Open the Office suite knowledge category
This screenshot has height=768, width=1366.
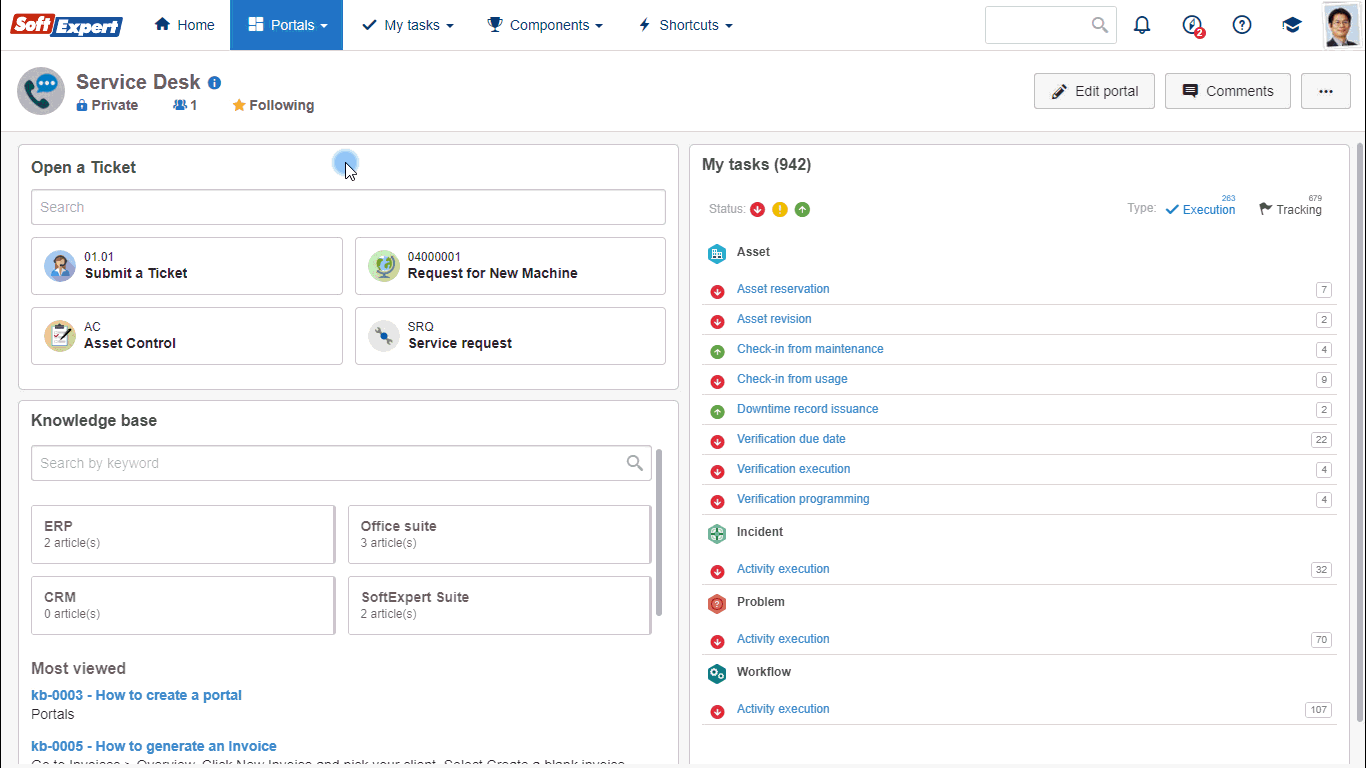click(500, 534)
